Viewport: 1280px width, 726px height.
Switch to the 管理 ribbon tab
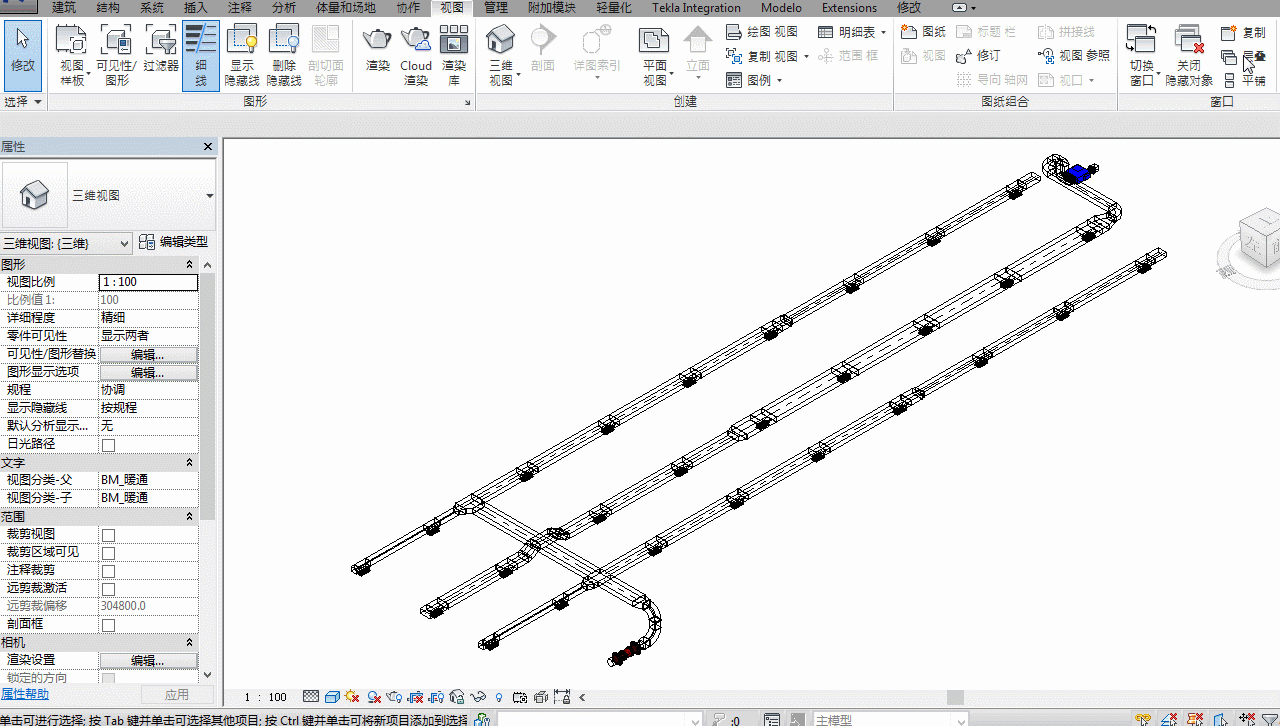click(495, 7)
